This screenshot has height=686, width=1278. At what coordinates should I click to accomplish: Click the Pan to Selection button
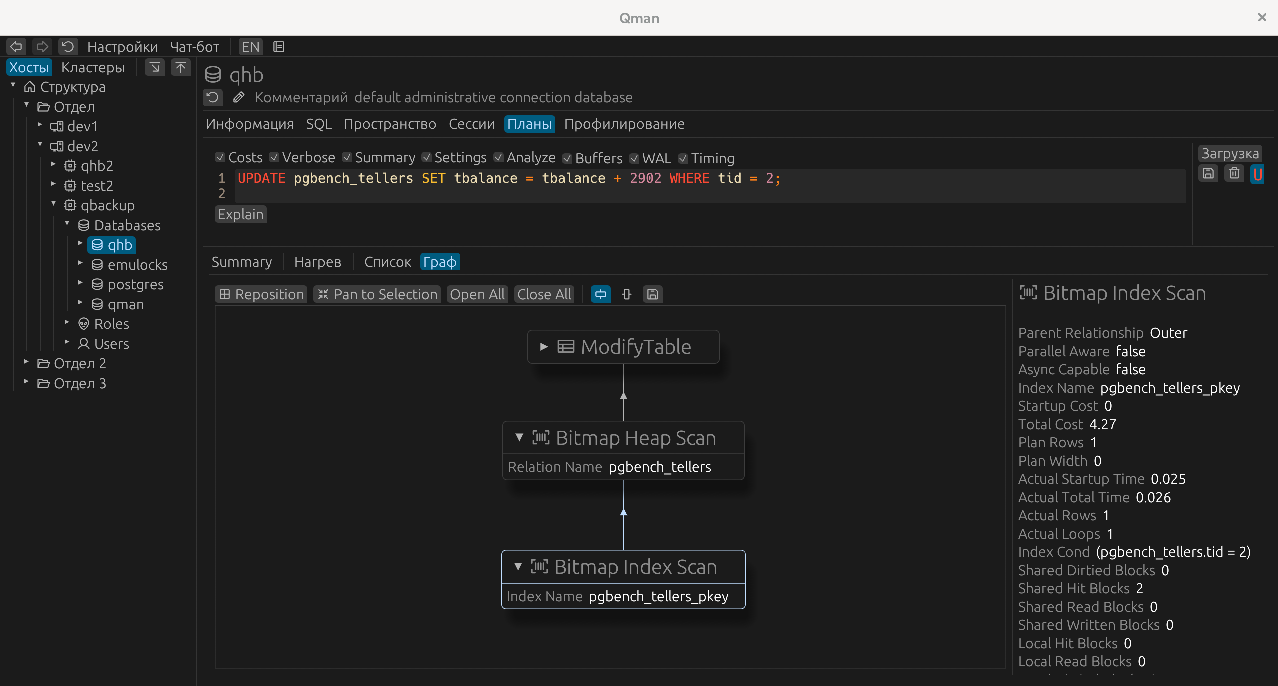click(376, 294)
